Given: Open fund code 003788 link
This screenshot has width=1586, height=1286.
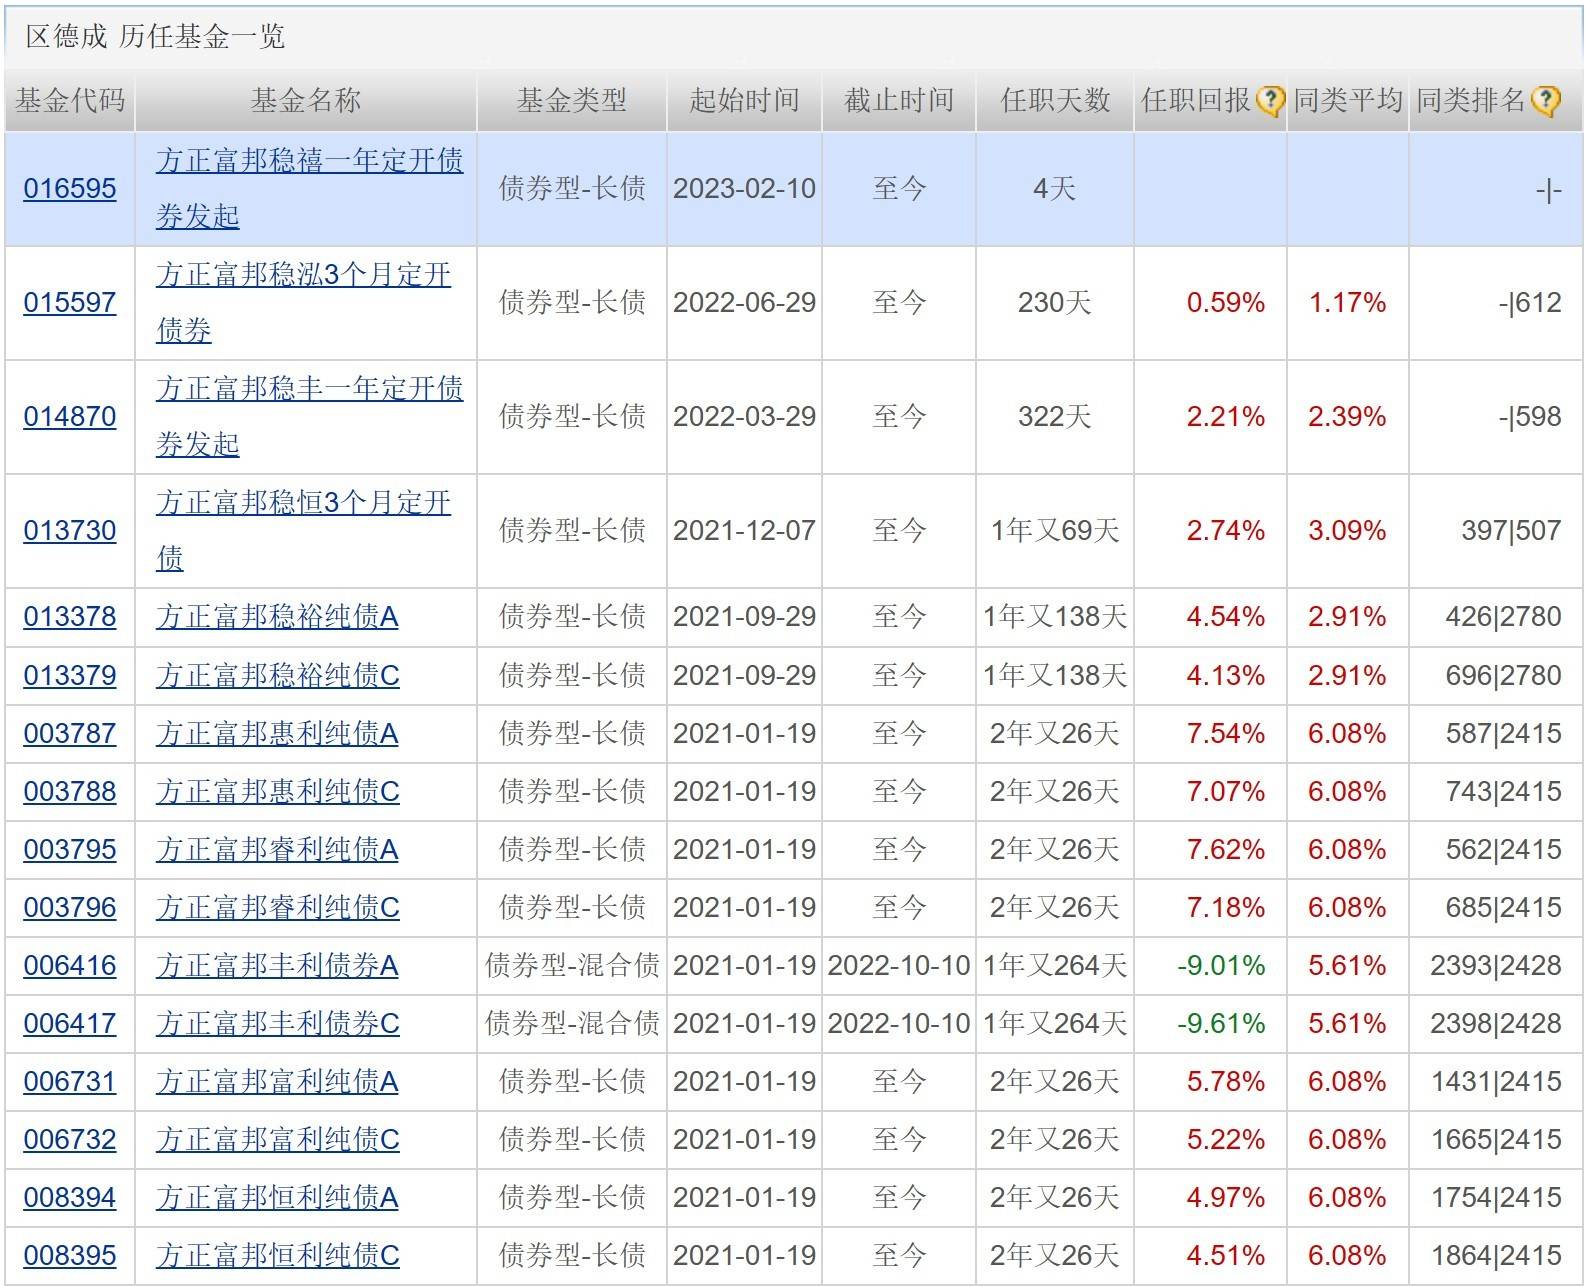Looking at the screenshot, I should click(x=70, y=792).
